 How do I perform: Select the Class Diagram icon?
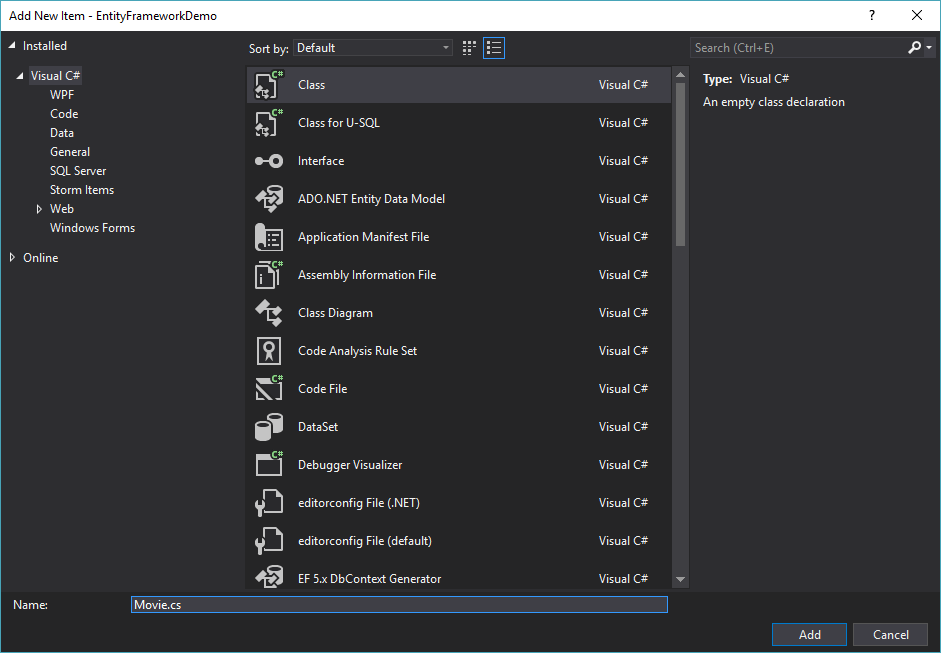click(x=269, y=313)
